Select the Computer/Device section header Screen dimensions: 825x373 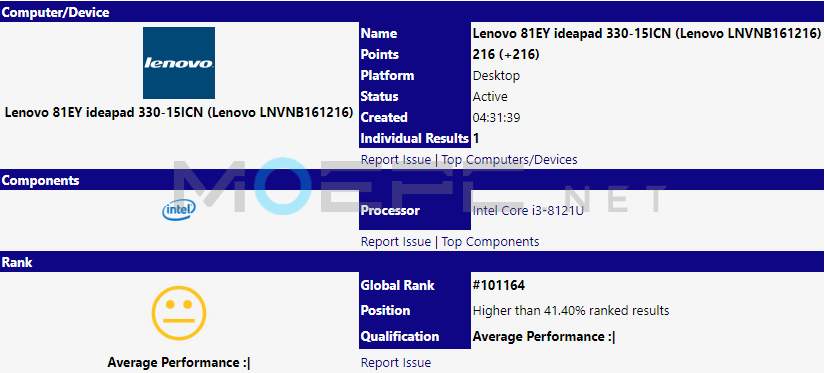click(x=412, y=12)
